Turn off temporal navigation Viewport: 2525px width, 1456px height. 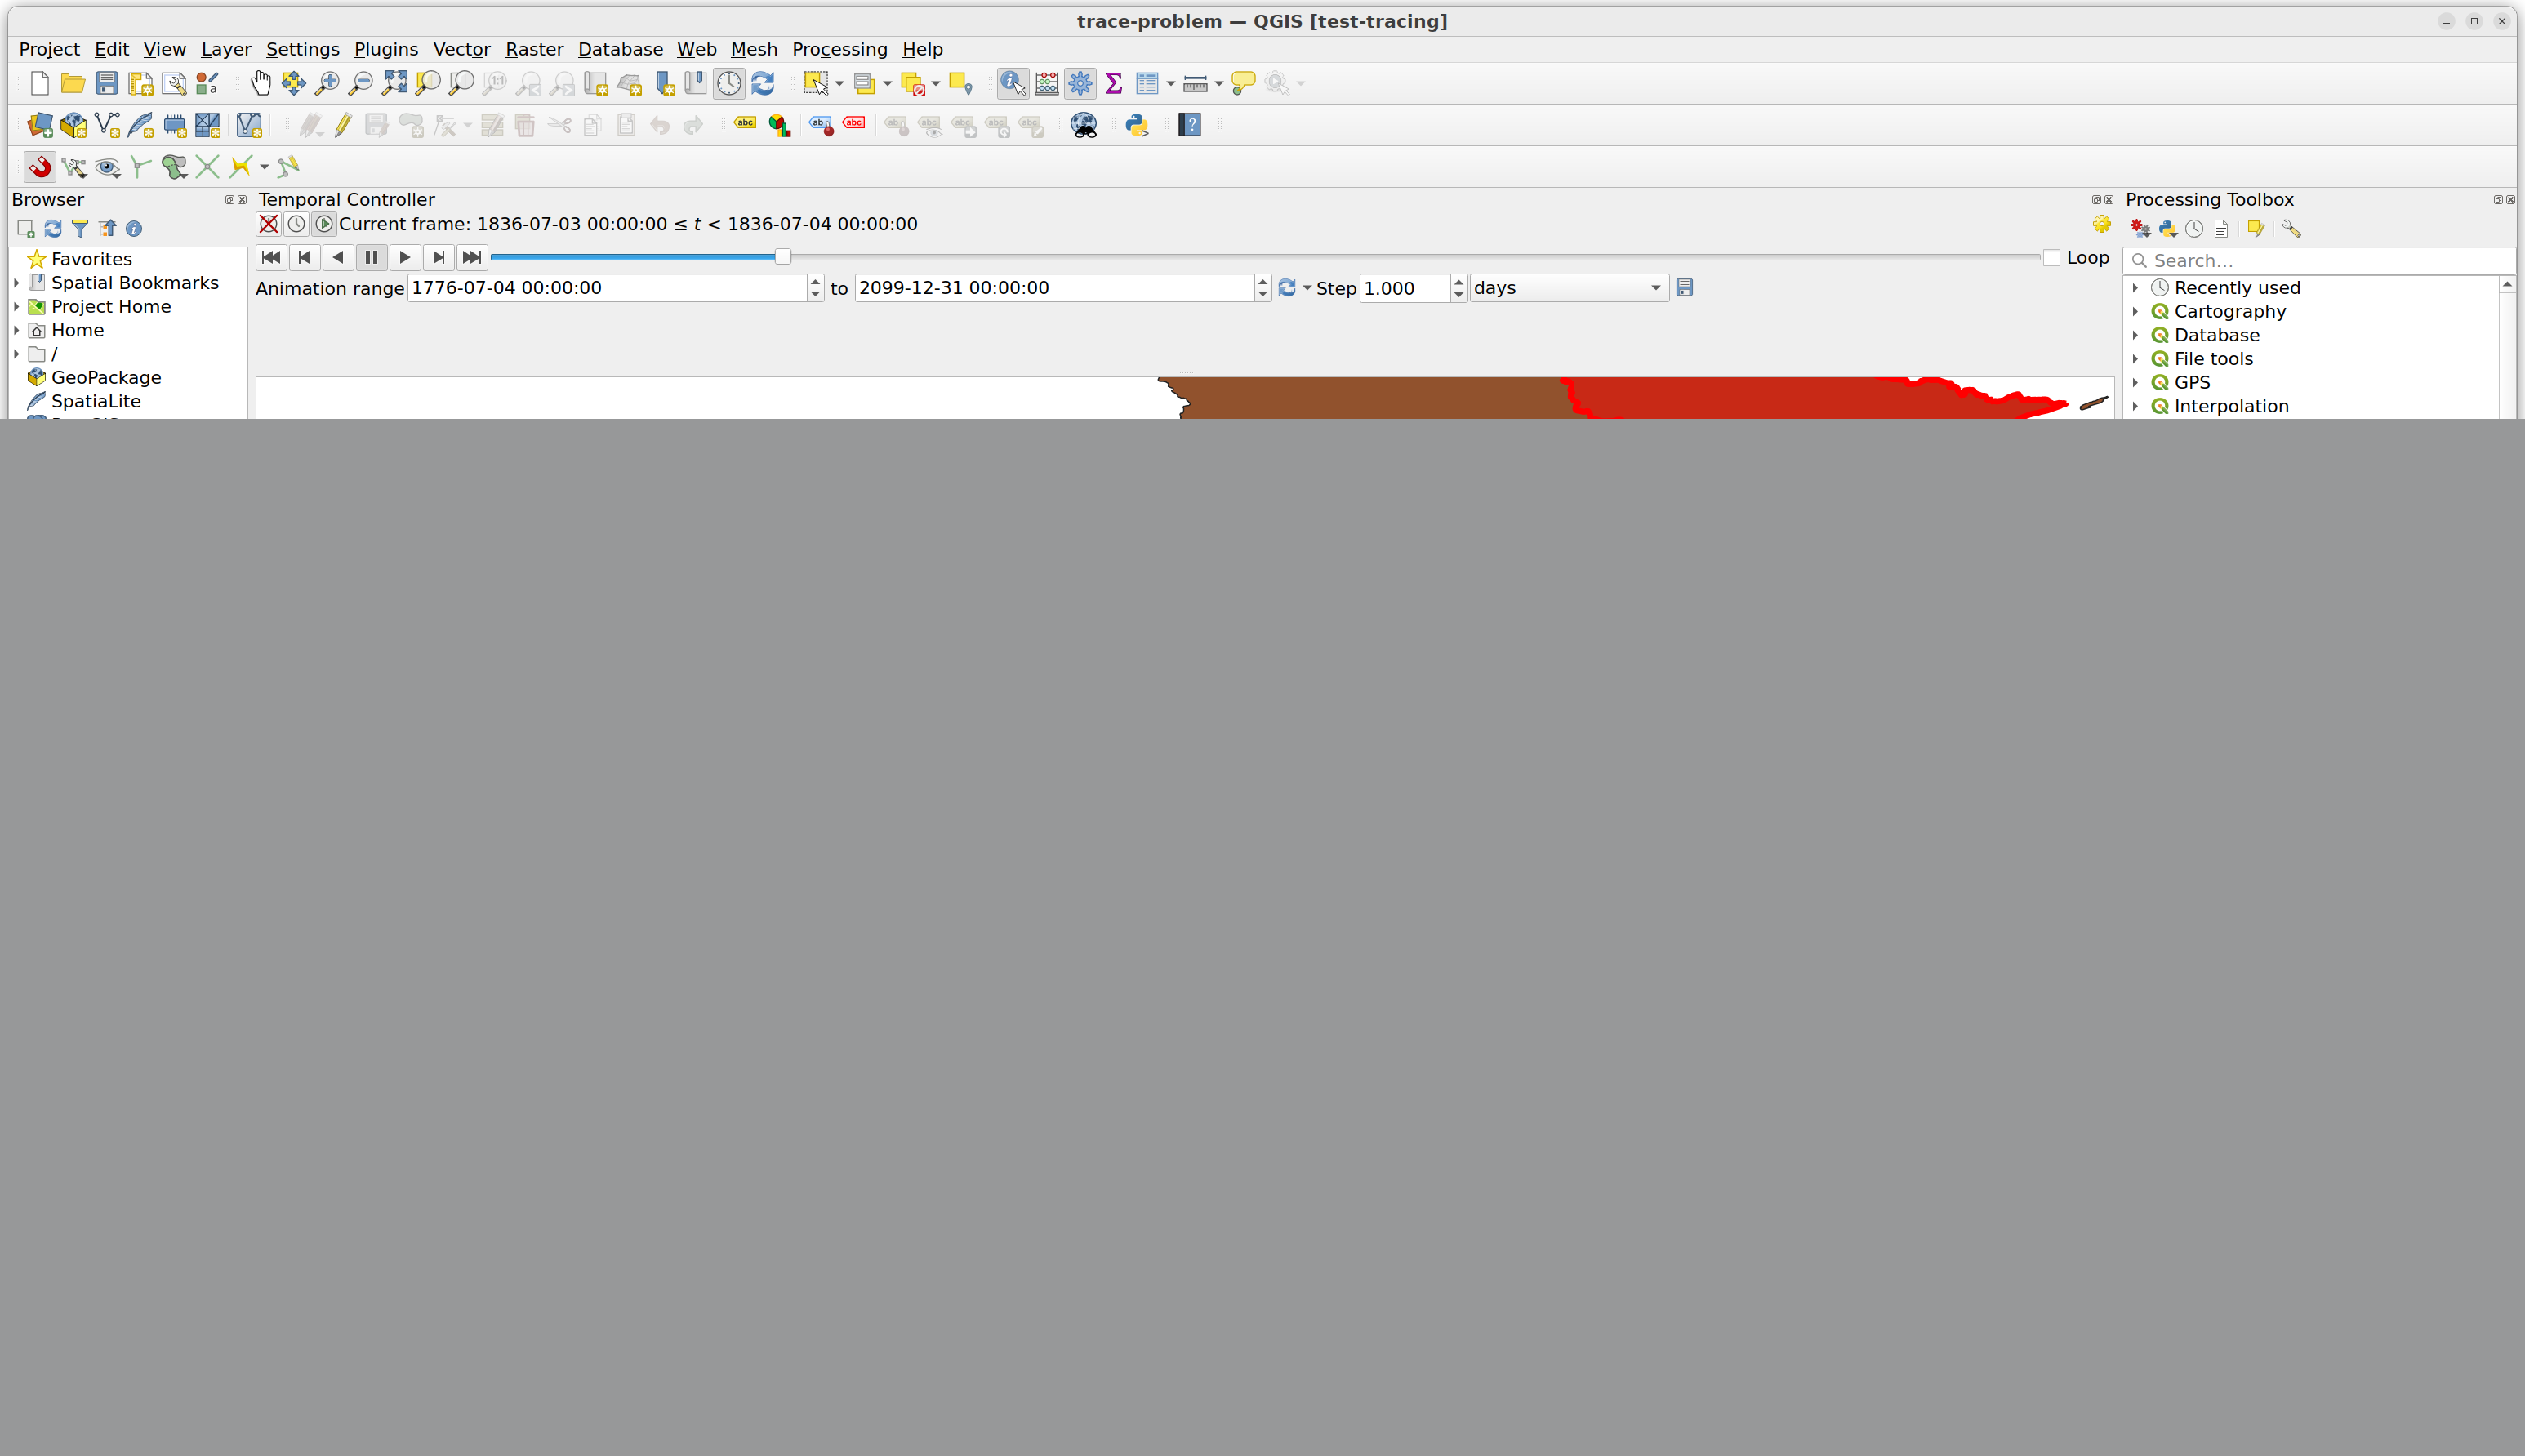268,224
